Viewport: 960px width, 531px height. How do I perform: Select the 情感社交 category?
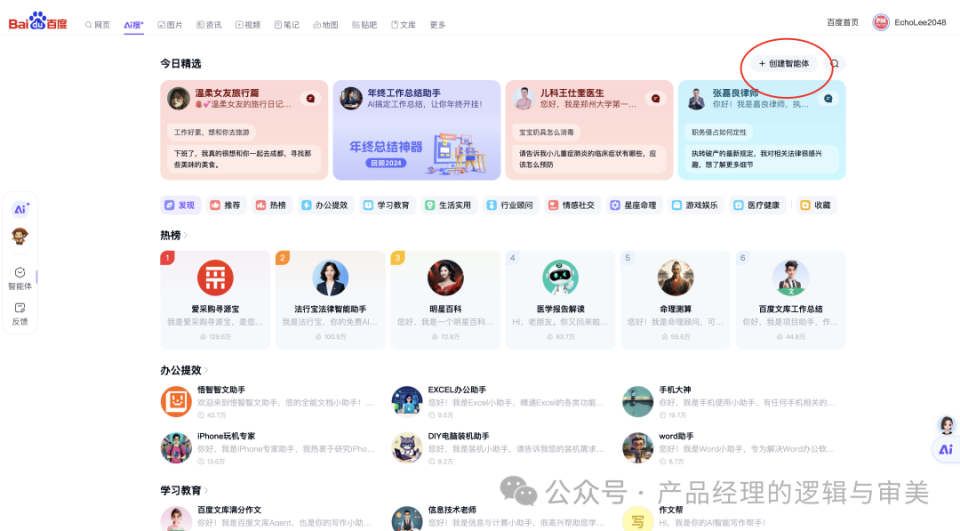[572, 205]
